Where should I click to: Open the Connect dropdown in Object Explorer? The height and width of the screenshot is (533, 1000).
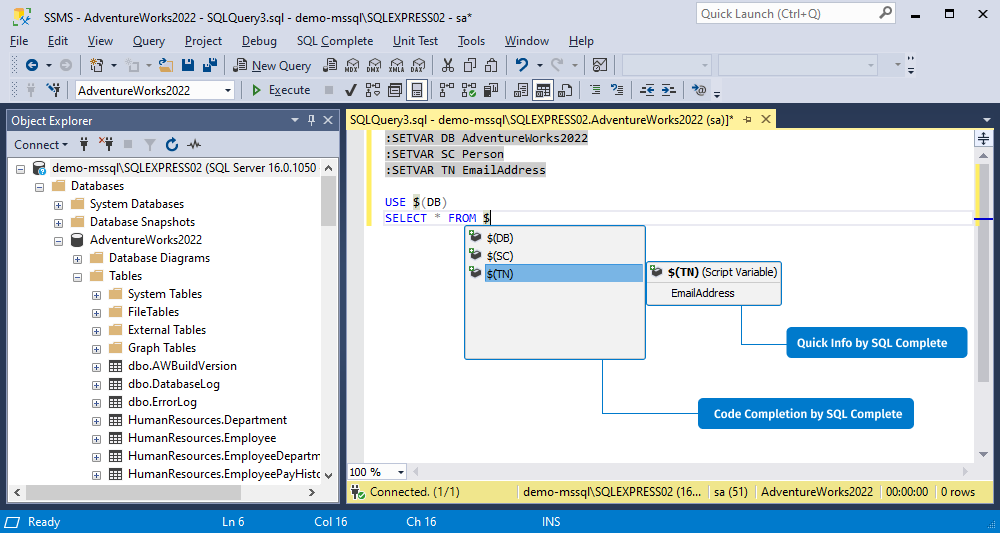click(41, 145)
